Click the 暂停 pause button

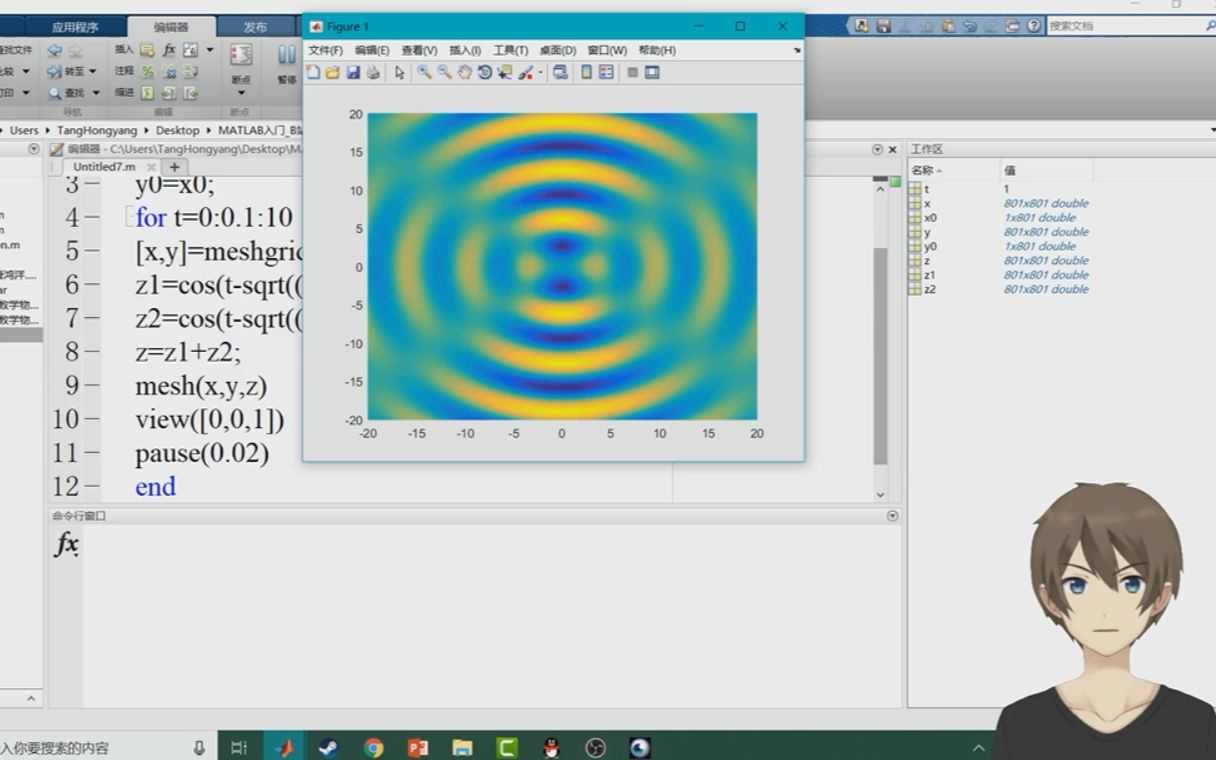(x=287, y=62)
